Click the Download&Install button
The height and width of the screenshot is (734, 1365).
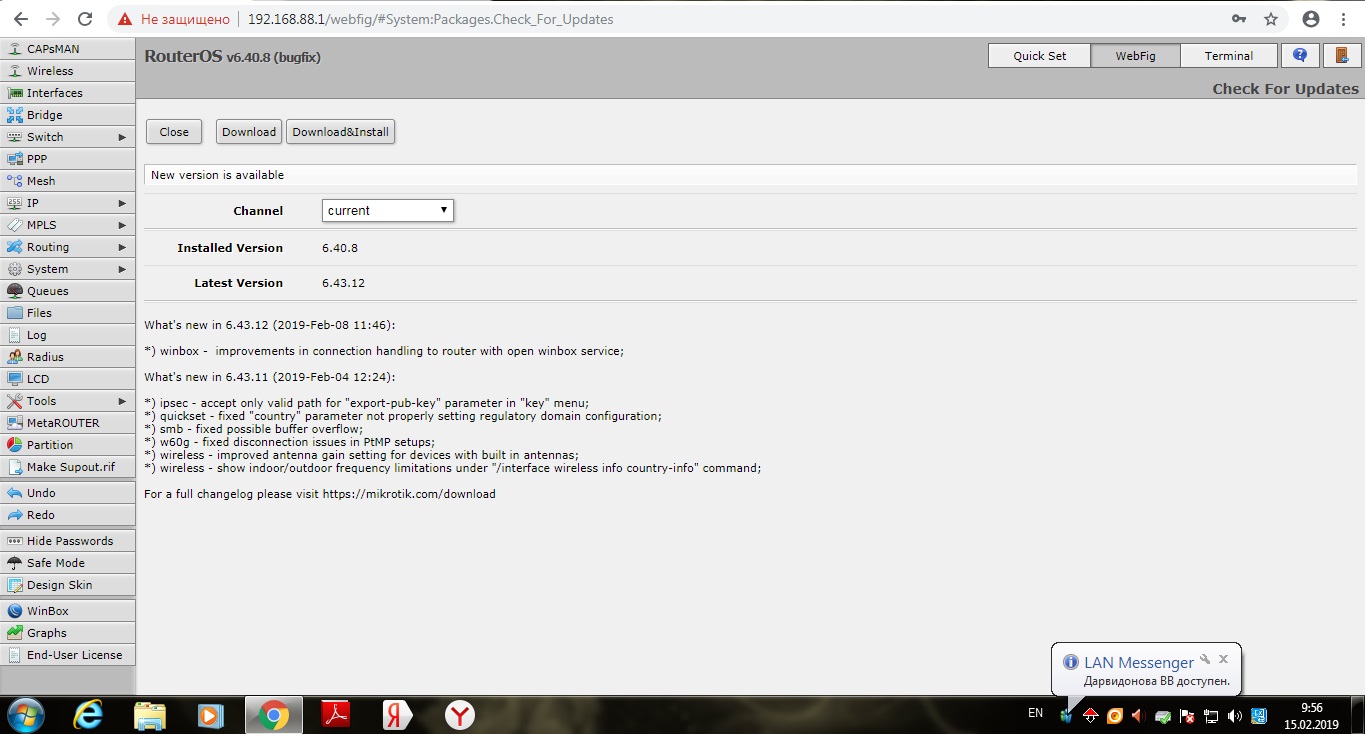[x=341, y=132]
